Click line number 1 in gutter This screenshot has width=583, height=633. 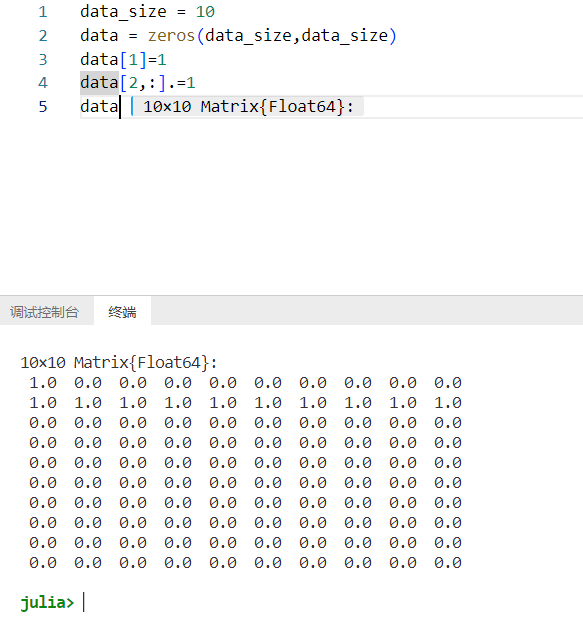[43, 12]
